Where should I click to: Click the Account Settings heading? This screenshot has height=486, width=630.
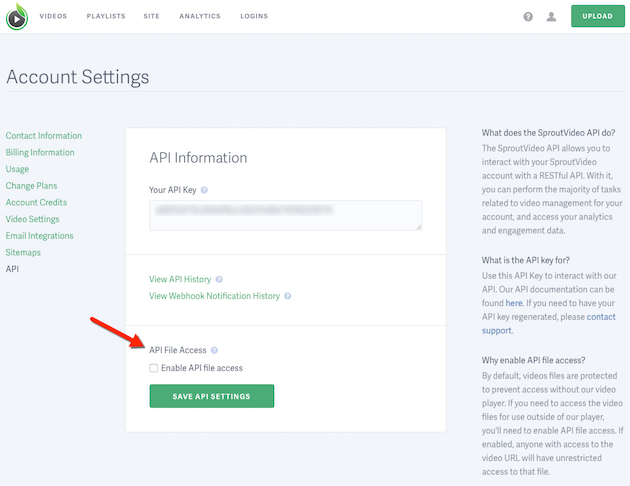click(x=78, y=77)
